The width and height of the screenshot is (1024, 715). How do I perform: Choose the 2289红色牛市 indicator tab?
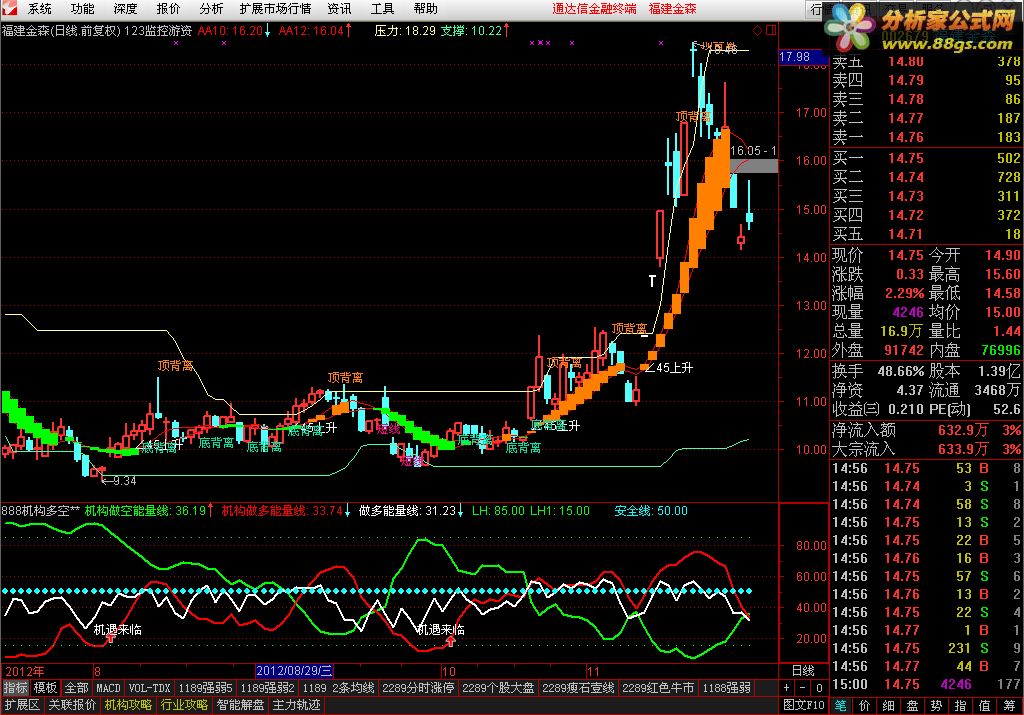coord(658,688)
